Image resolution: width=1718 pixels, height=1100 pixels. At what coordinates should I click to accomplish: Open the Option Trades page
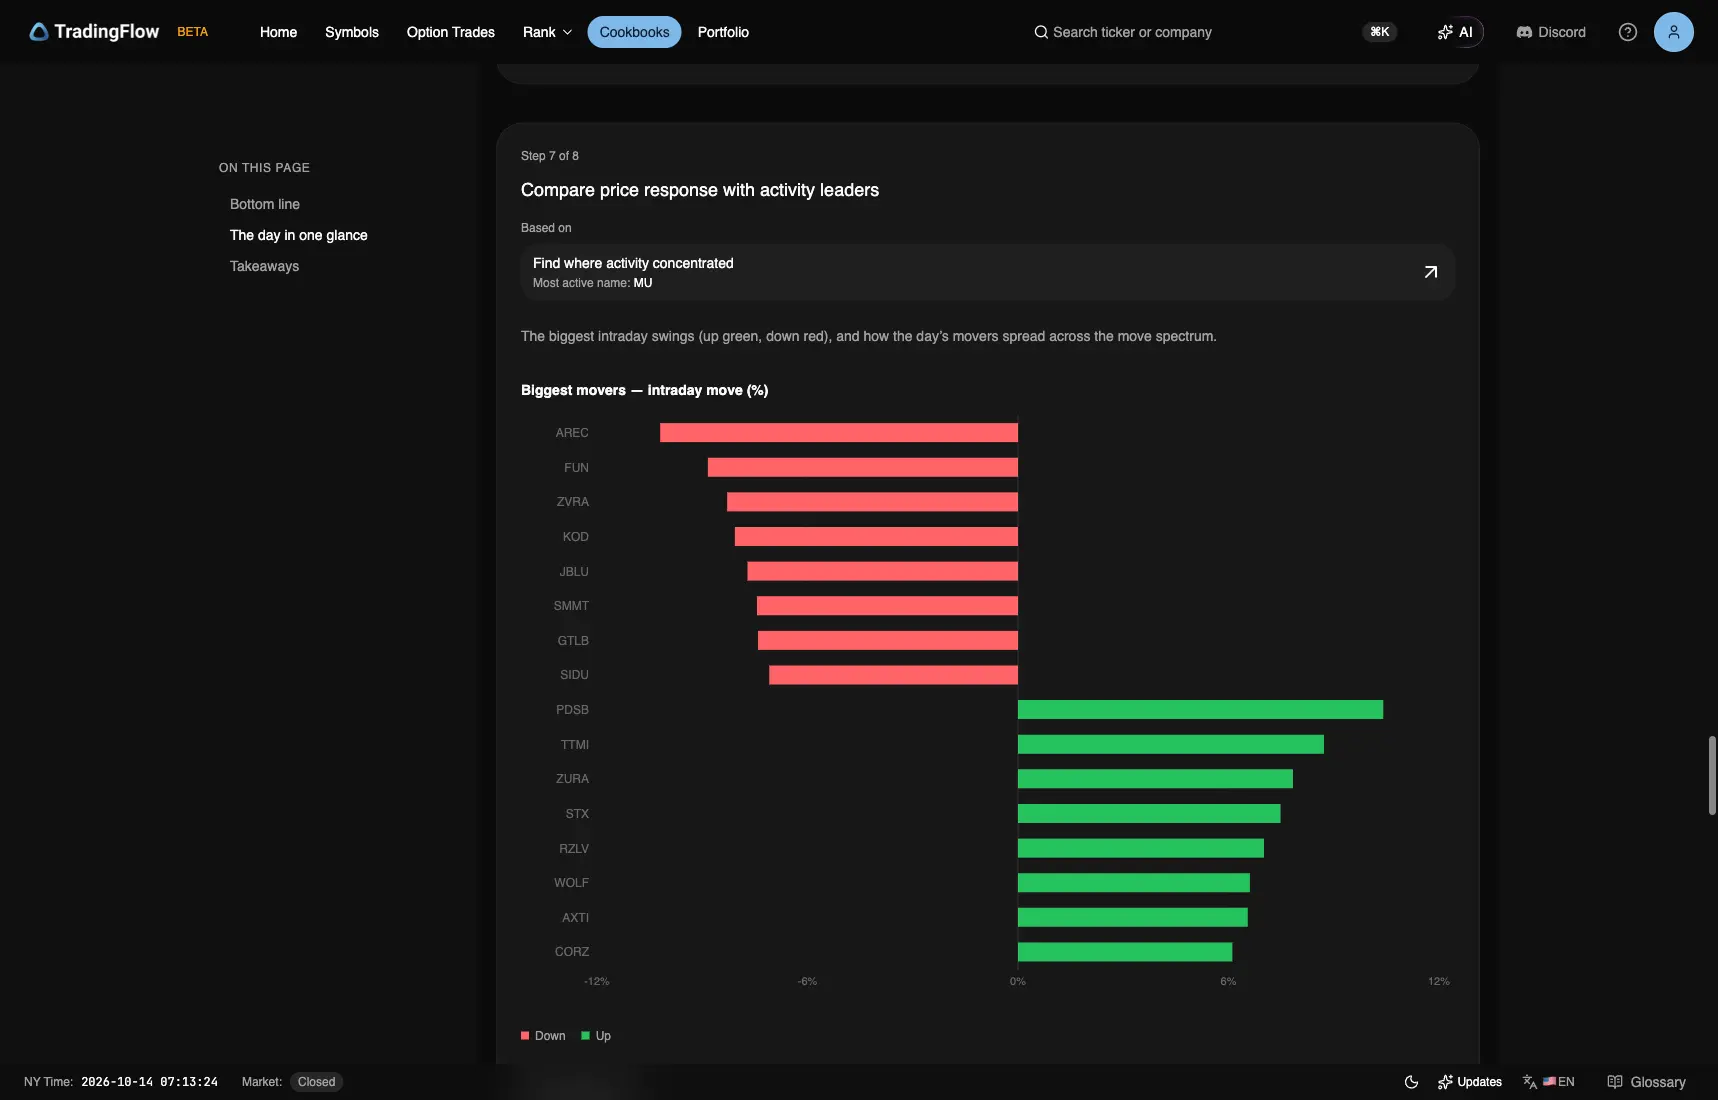click(x=451, y=32)
